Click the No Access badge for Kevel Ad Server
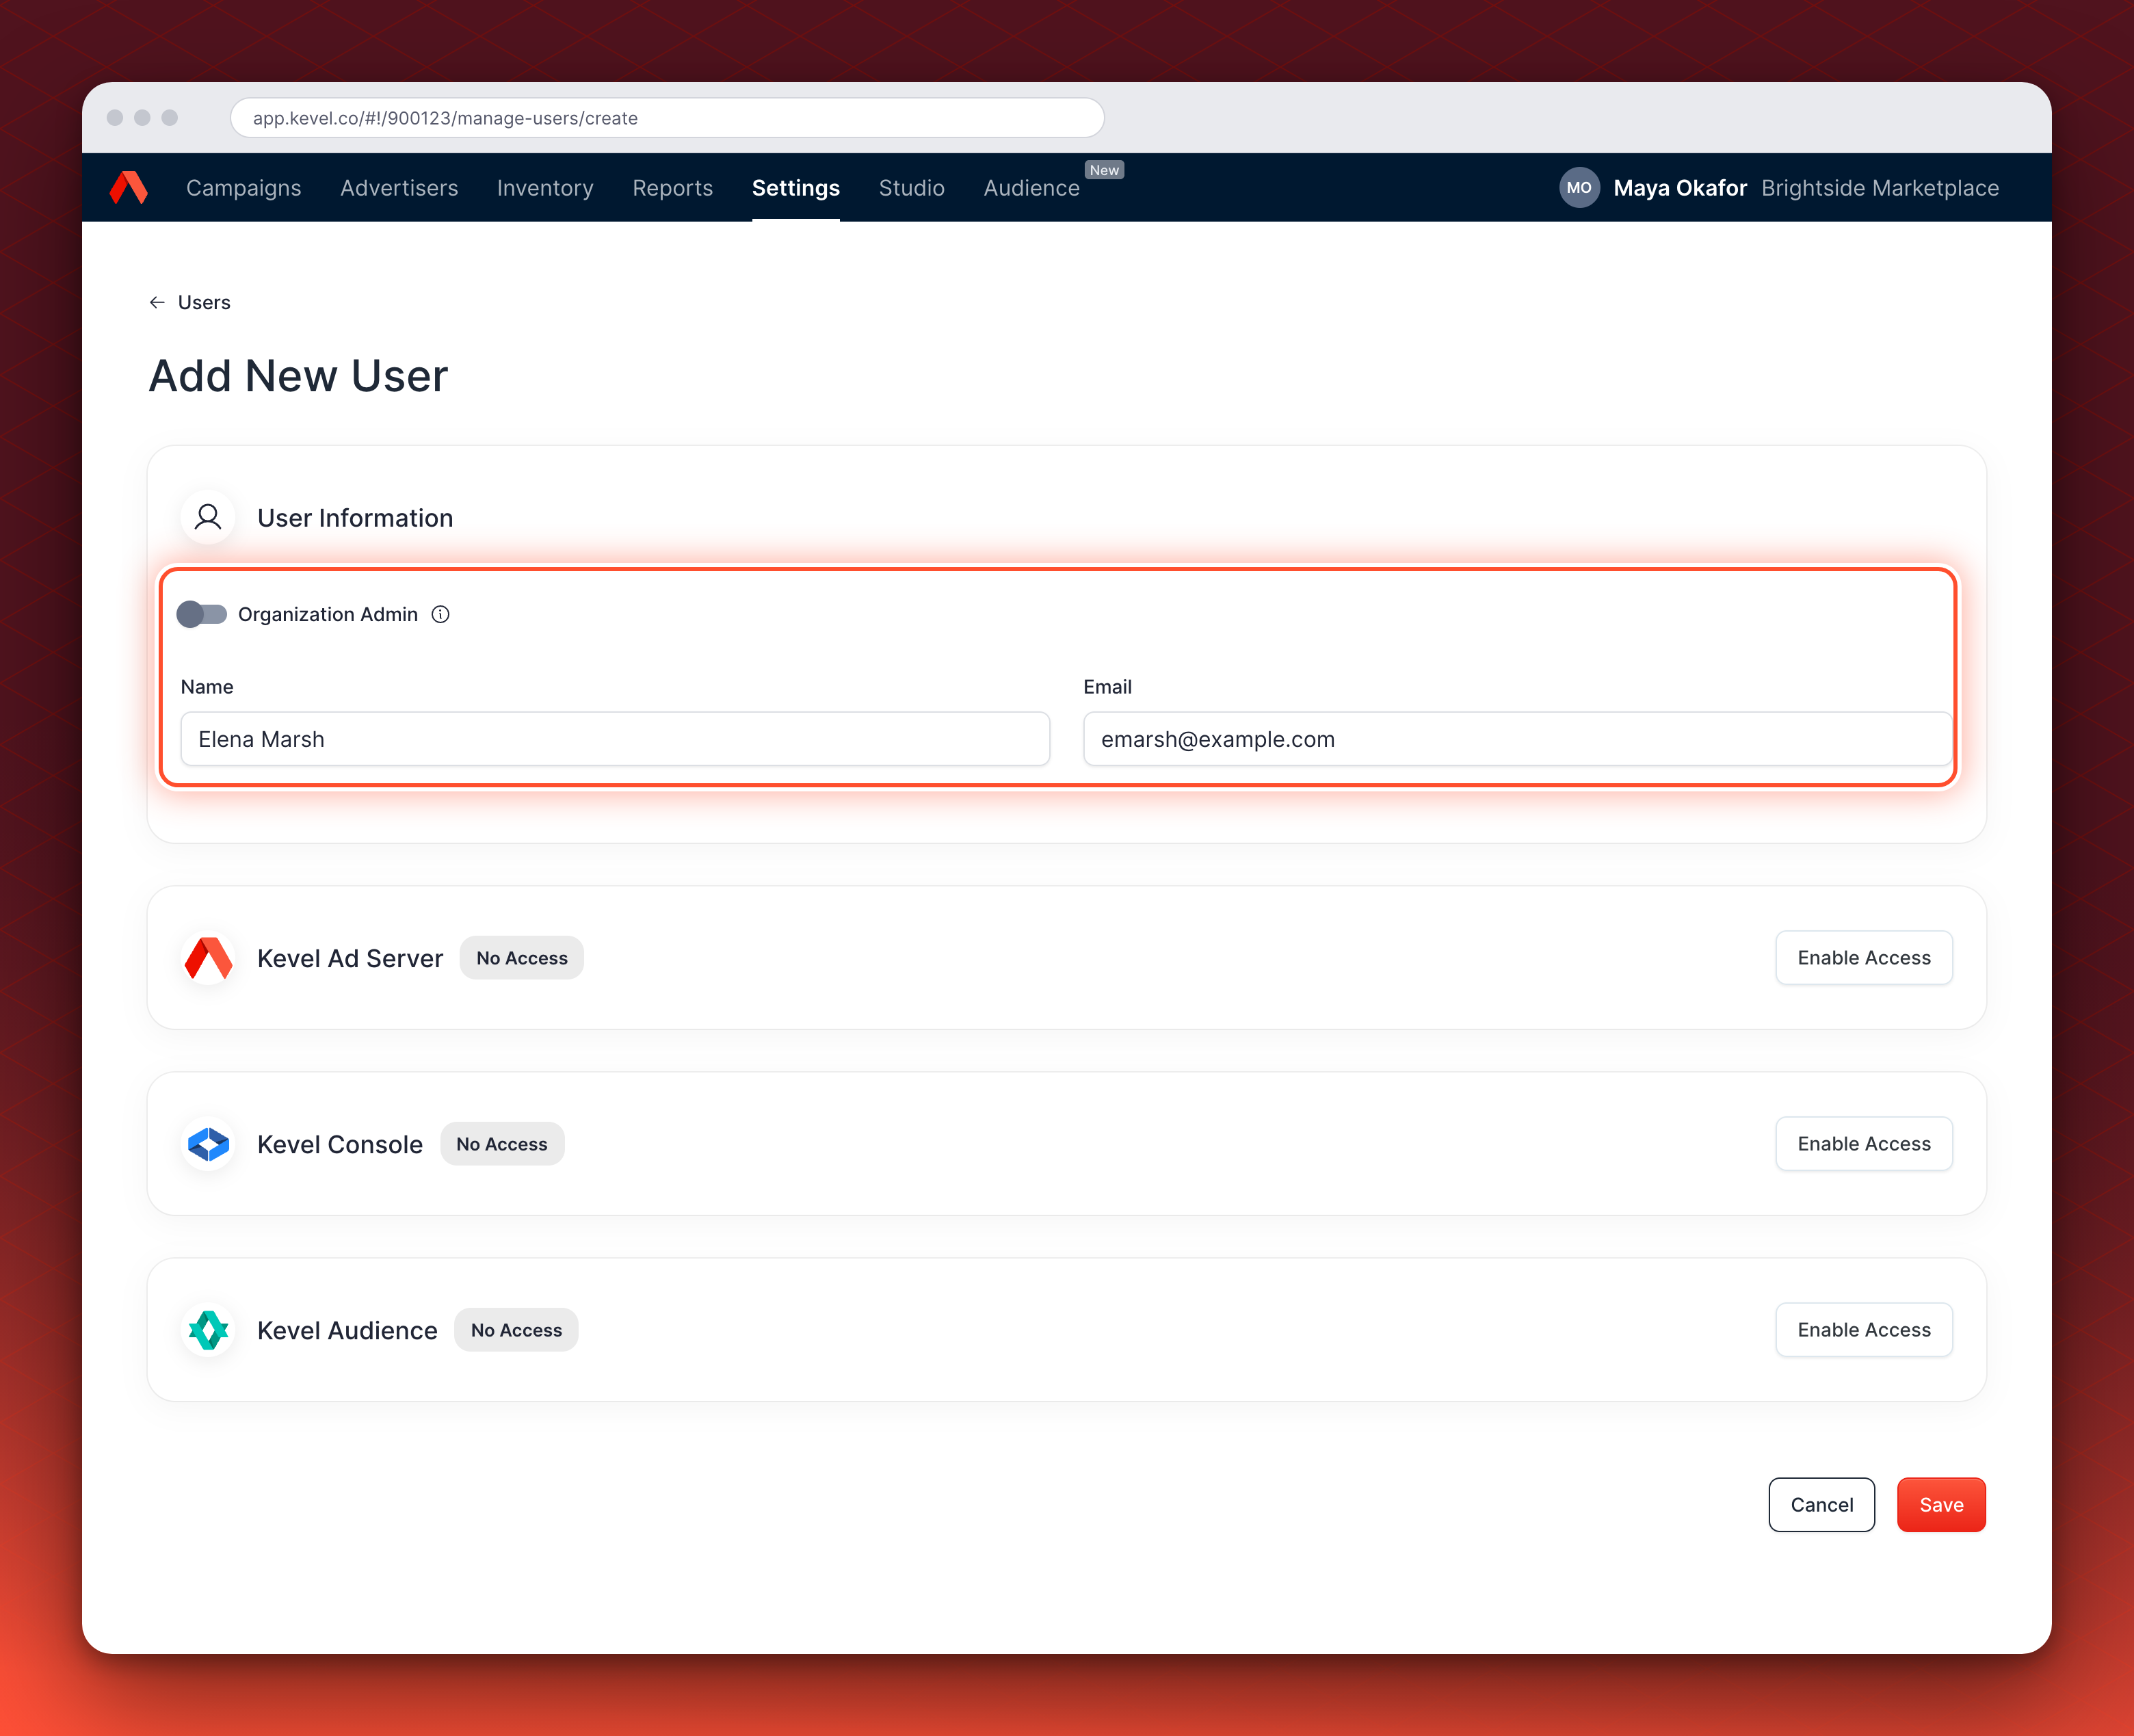Viewport: 2134px width, 1736px height. 522,958
